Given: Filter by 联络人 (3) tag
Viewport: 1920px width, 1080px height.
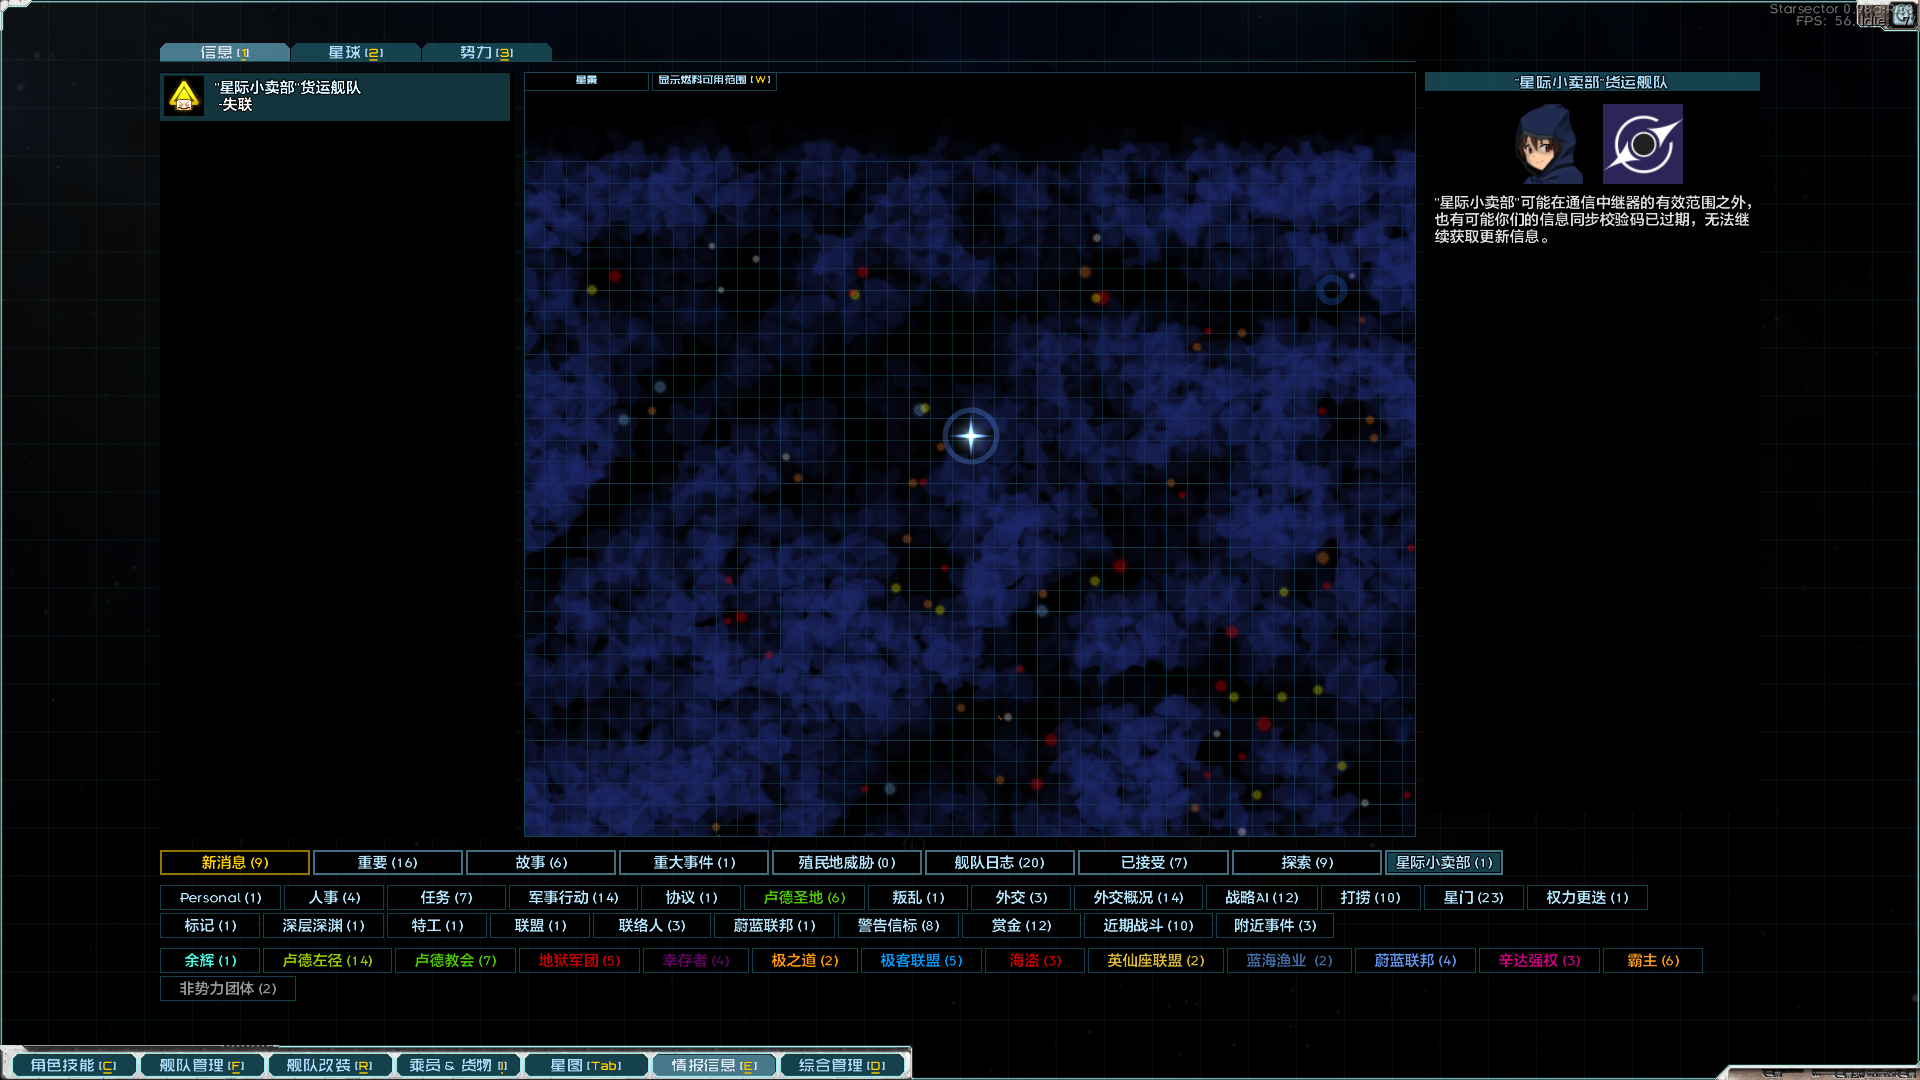Looking at the screenshot, I should 652,925.
